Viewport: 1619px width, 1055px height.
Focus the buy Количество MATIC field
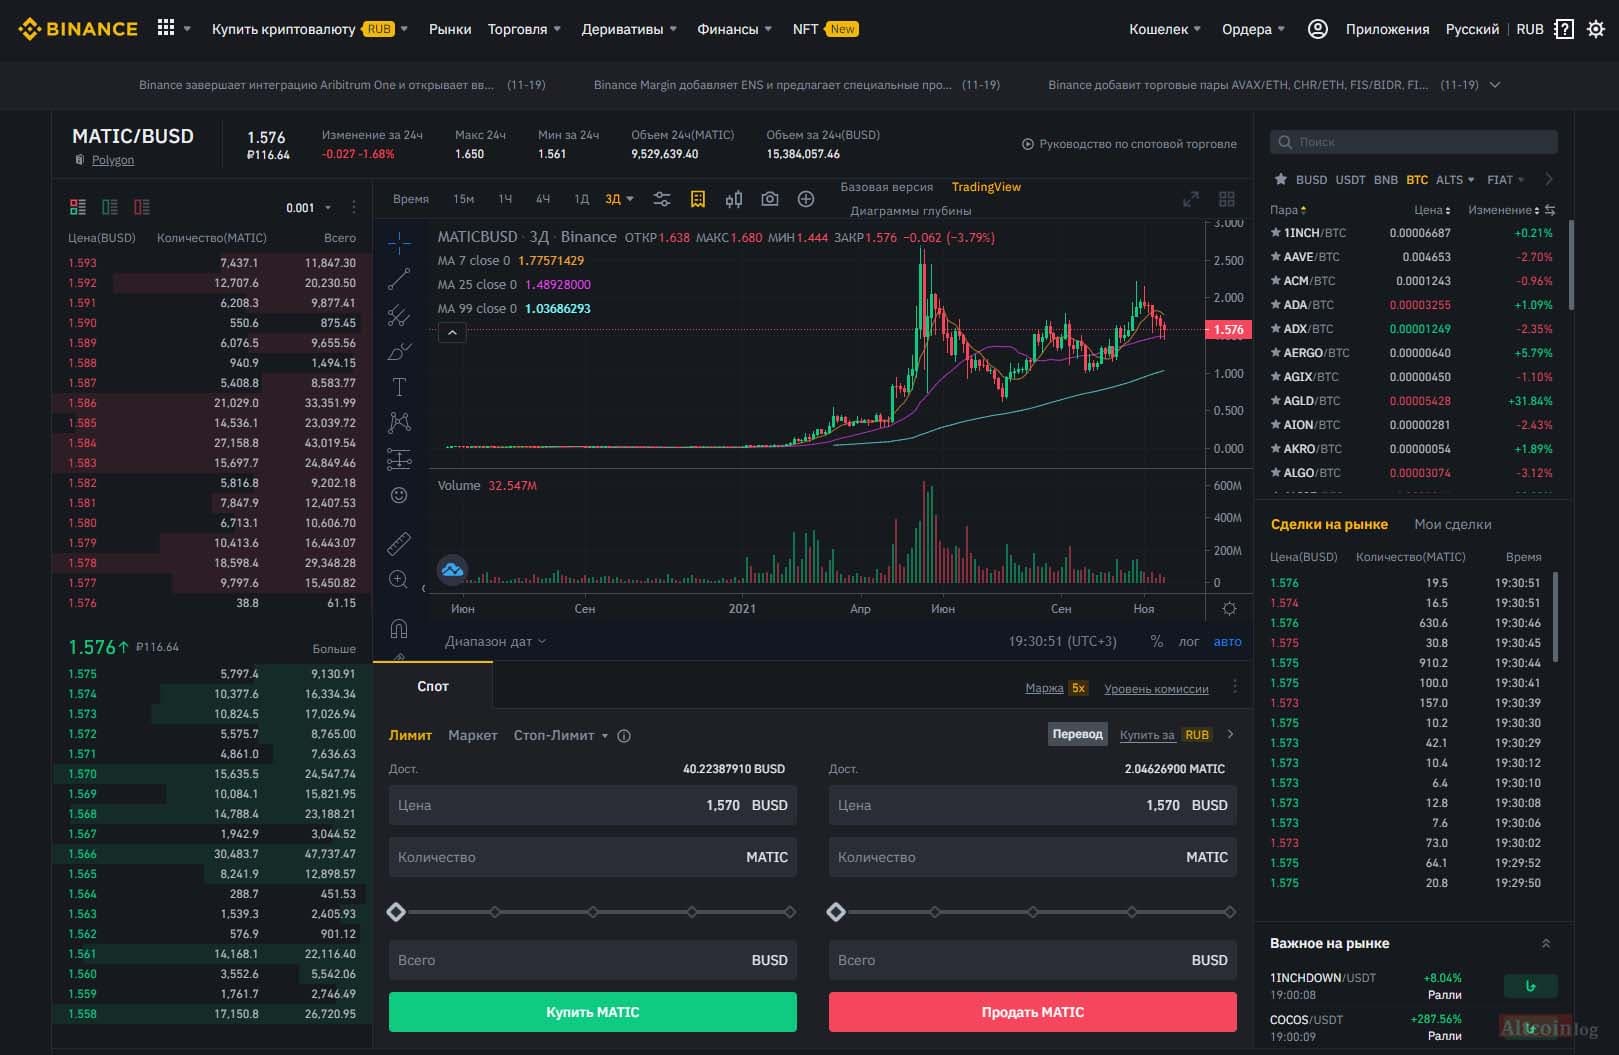593,857
